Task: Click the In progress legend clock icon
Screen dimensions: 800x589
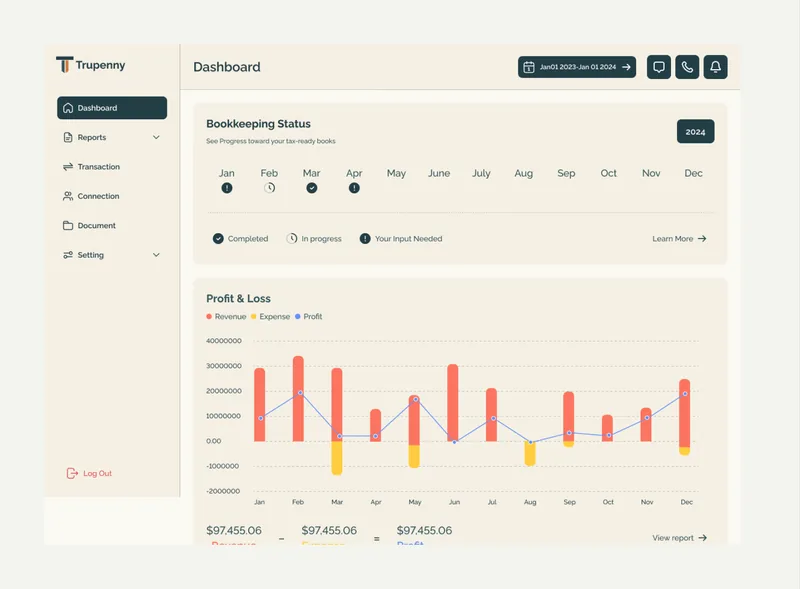Action: tap(292, 238)
